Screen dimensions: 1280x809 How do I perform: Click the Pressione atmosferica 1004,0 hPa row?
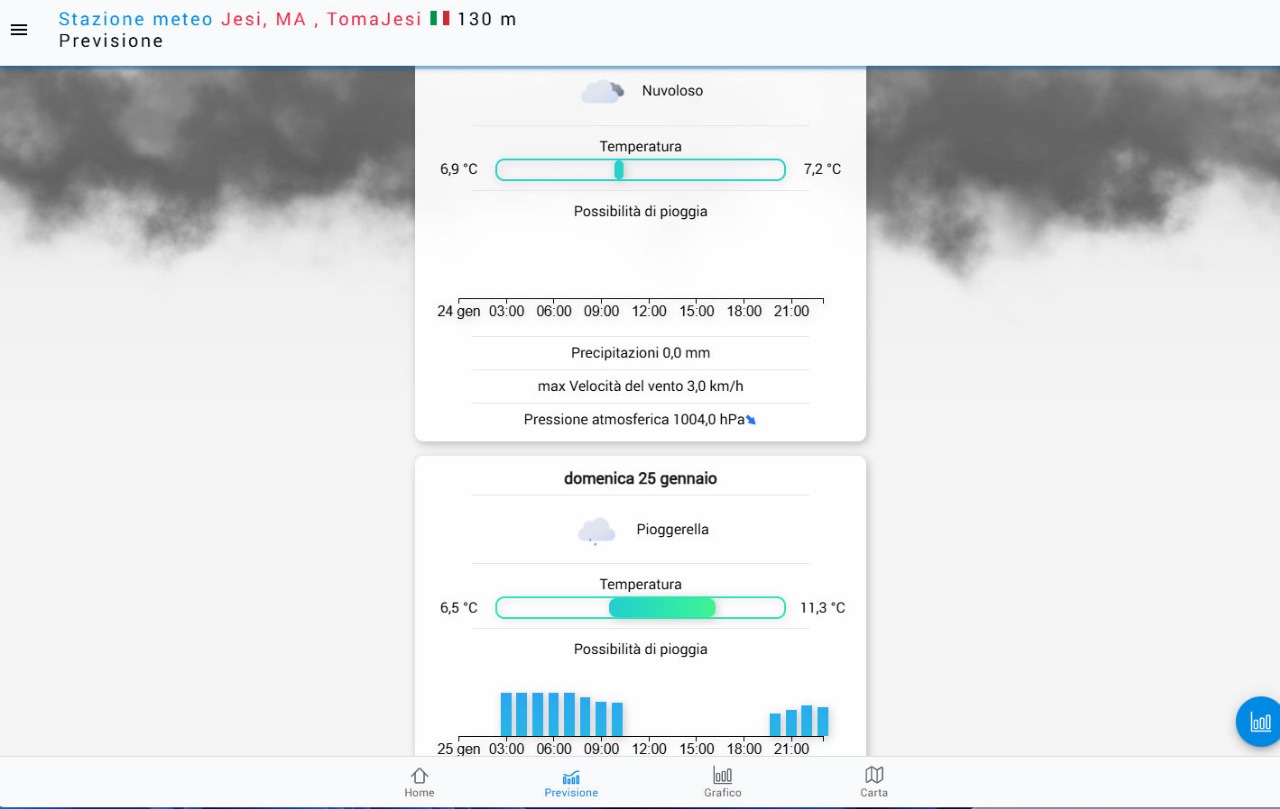634,420
